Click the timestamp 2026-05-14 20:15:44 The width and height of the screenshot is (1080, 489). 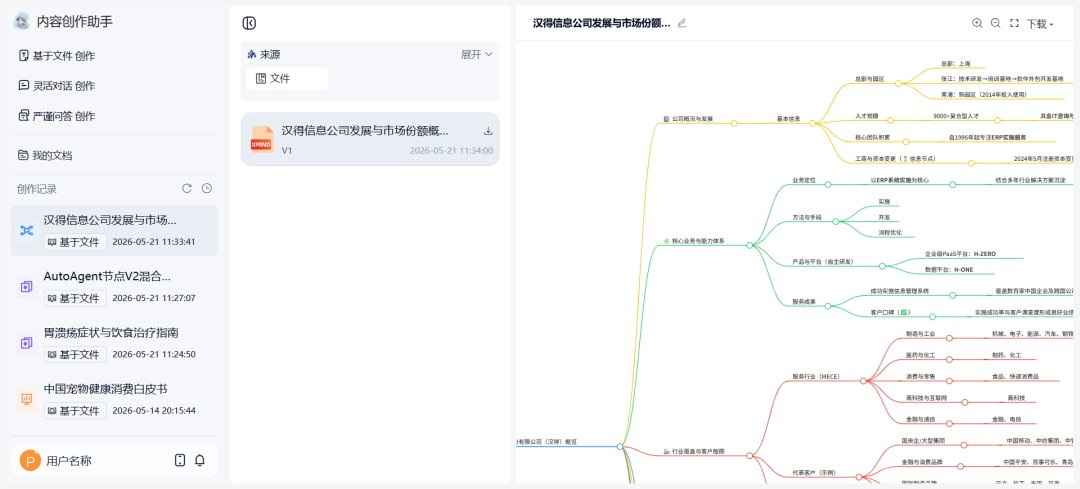(154, 410)
